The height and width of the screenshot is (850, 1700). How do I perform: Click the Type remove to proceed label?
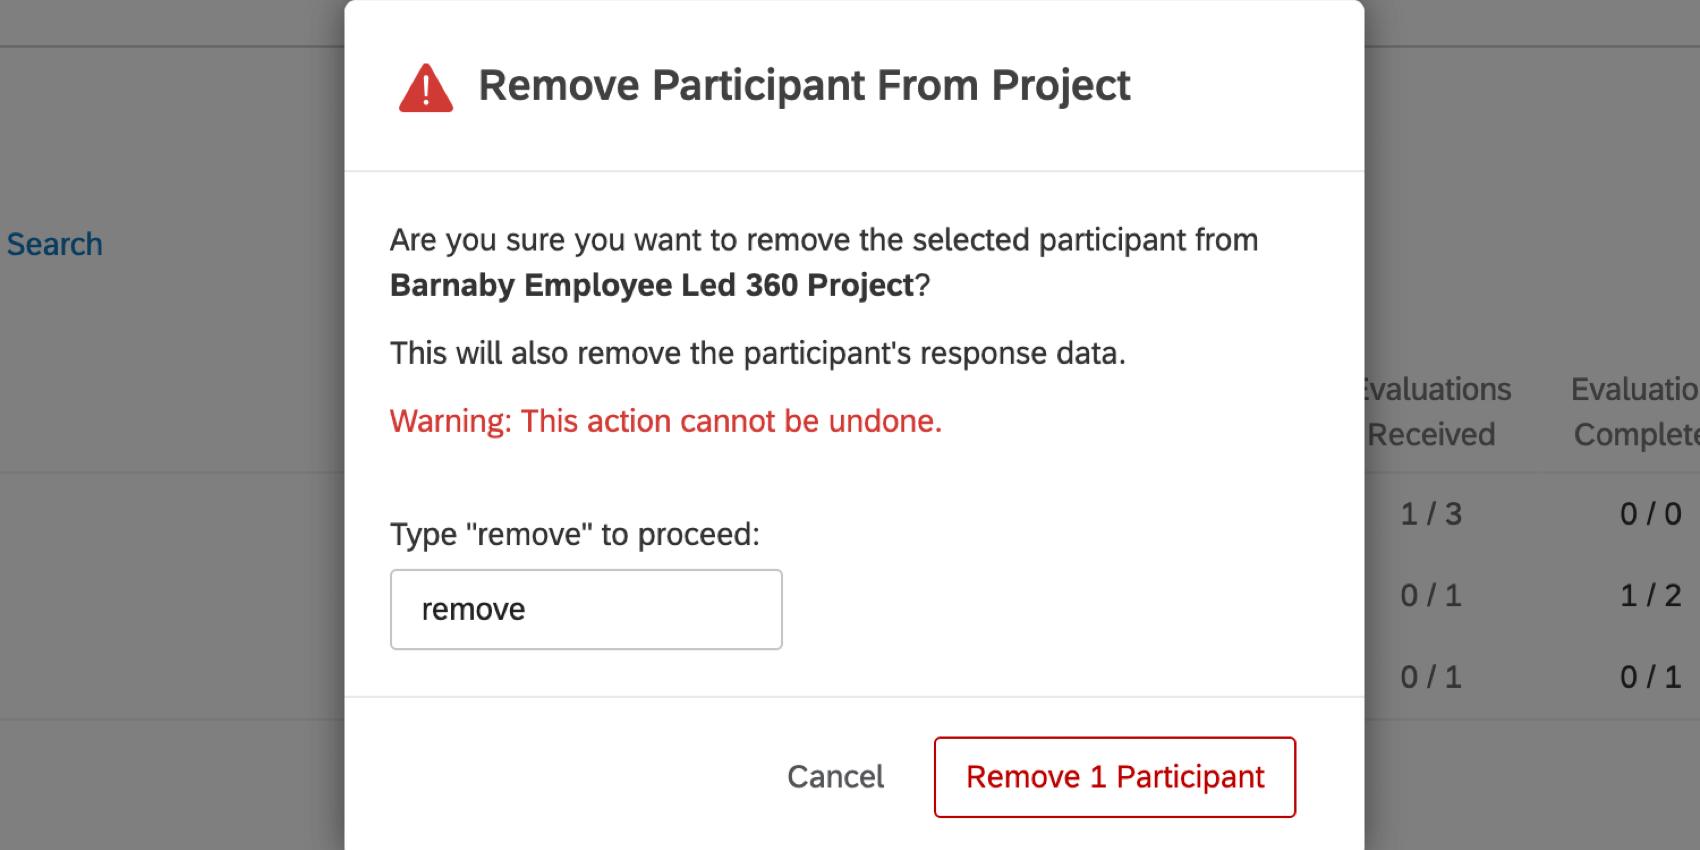[575, 534]
